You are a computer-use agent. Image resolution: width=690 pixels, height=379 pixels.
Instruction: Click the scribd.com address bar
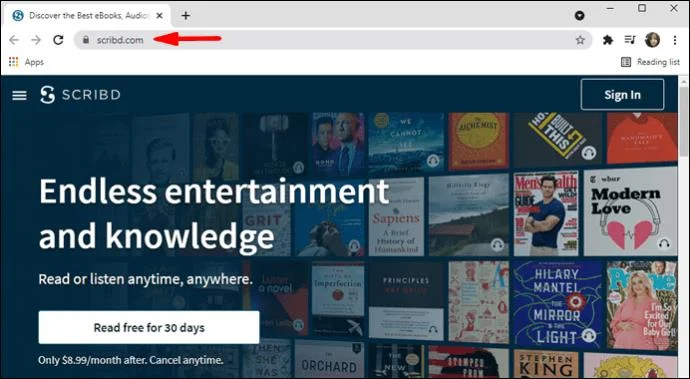point(333,40)
